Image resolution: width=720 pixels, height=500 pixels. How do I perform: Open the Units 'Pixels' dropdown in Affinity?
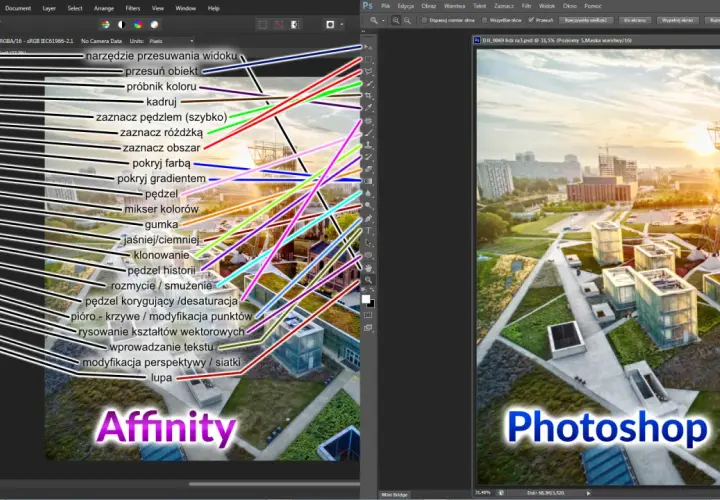tap(170, 41)
